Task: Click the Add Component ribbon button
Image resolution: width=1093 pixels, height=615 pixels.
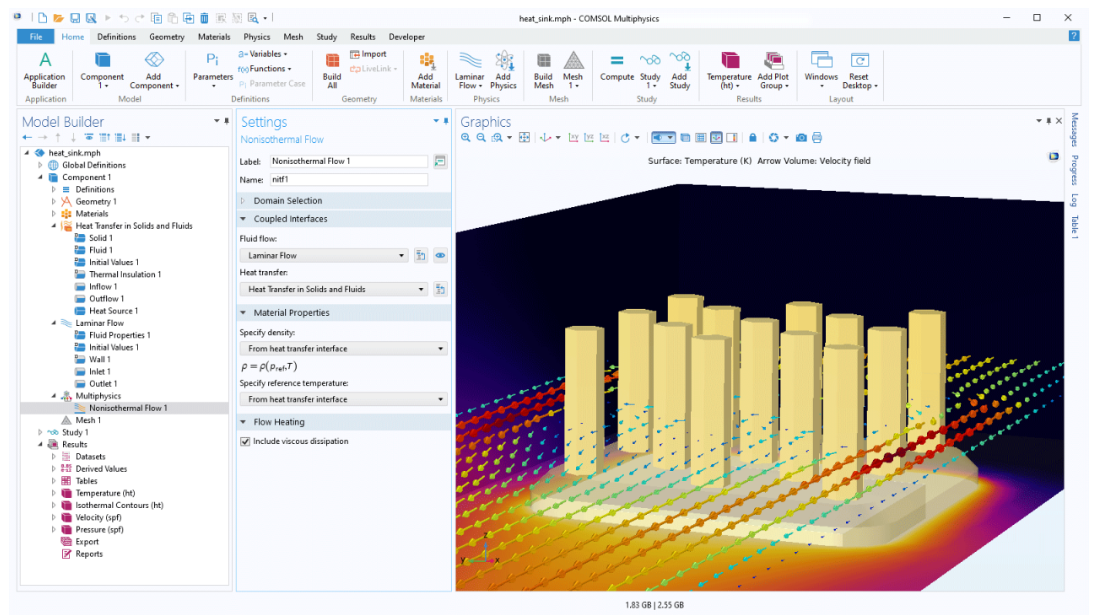Action: [154, 70]
